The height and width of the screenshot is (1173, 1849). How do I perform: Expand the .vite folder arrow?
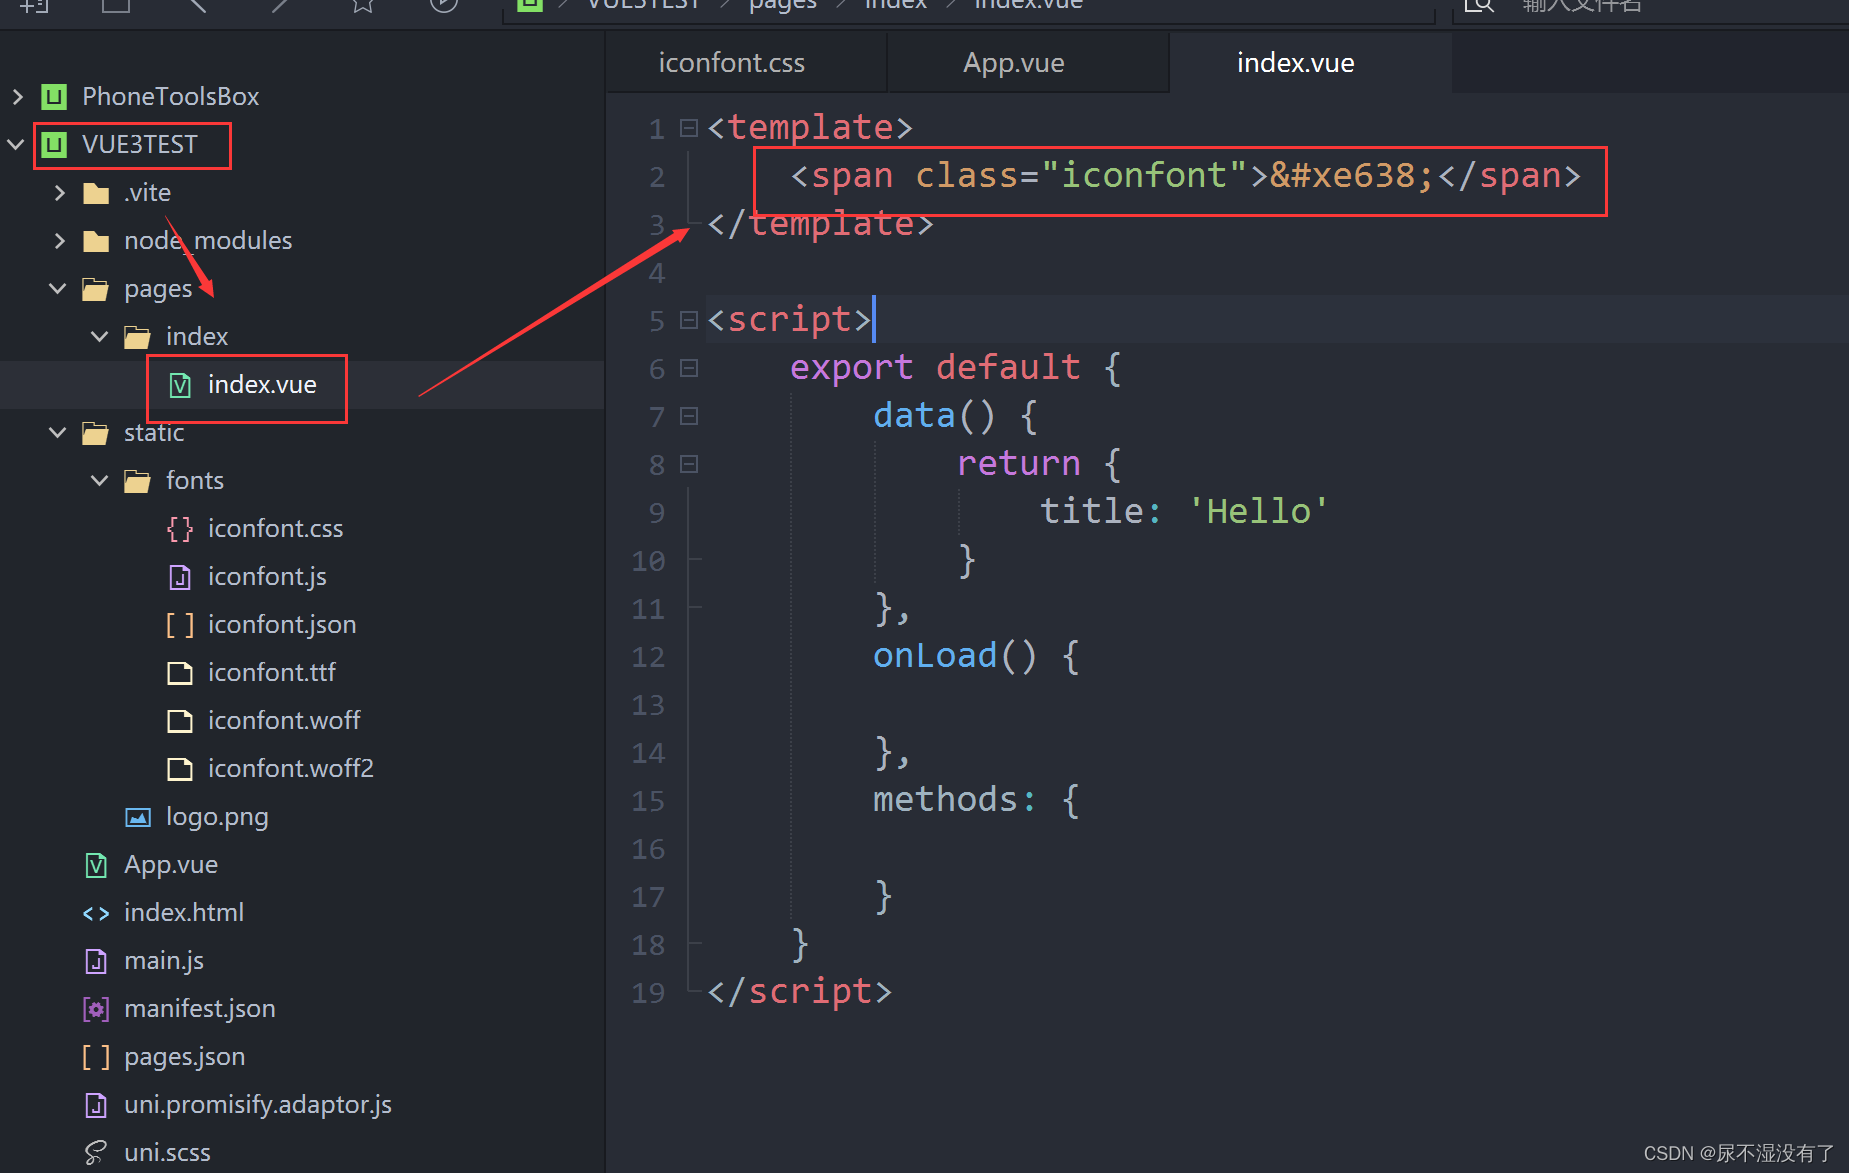[60, 192]
